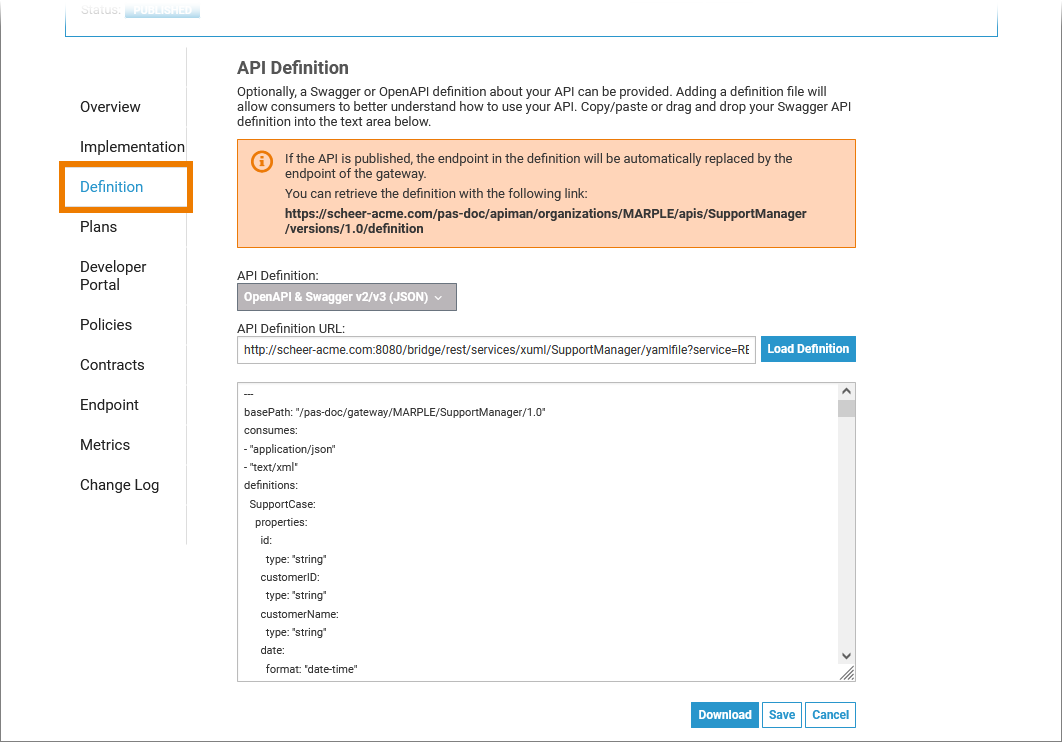Click the textarea scroll down arrow
Viewport: 1062px width, 742px height.
click(846, 654)
